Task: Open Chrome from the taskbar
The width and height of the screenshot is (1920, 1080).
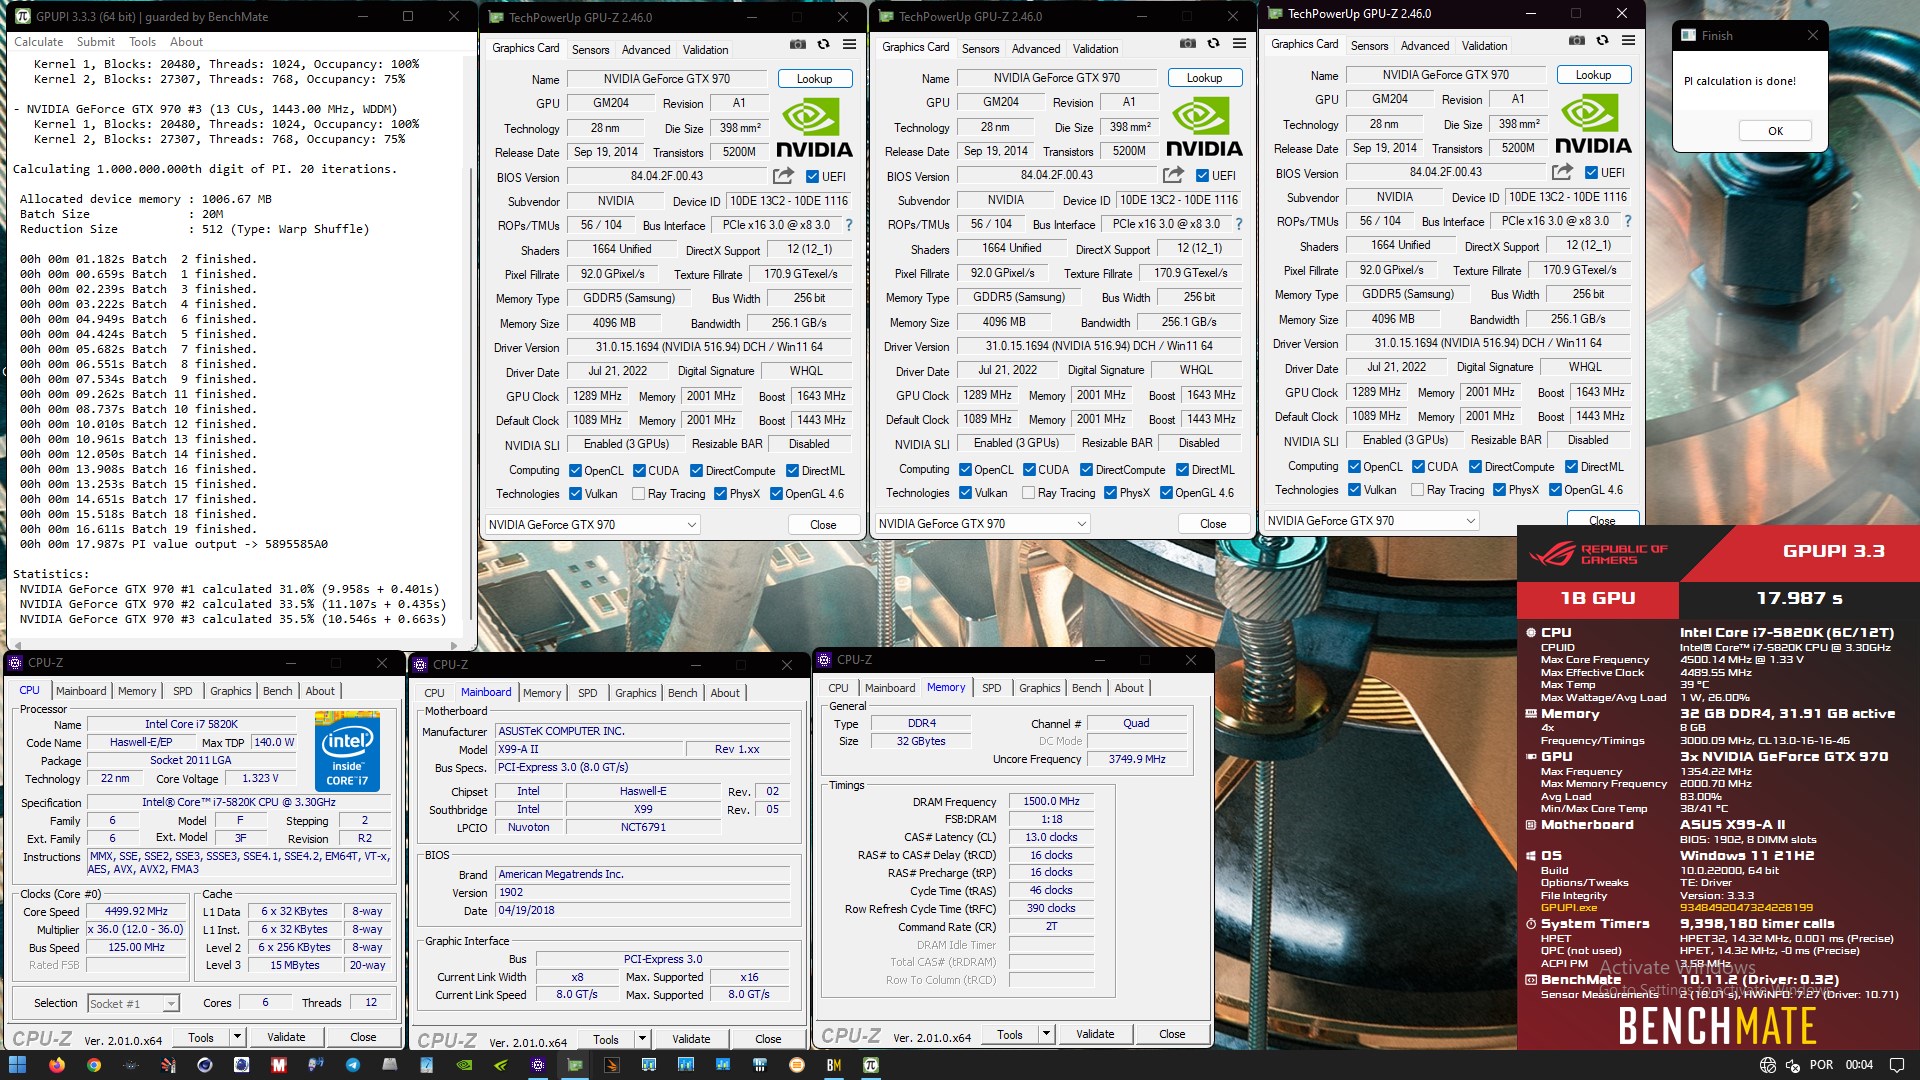Action: click(x=93, y=1065)
